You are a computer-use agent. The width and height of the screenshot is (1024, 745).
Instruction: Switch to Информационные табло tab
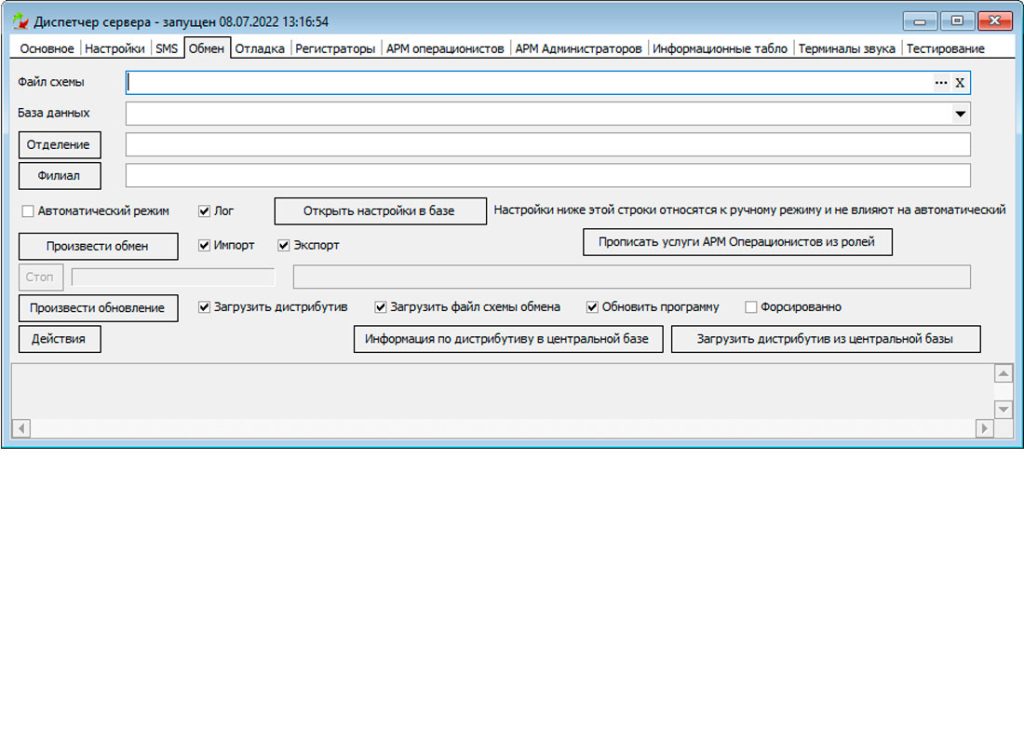pos(720,48)
